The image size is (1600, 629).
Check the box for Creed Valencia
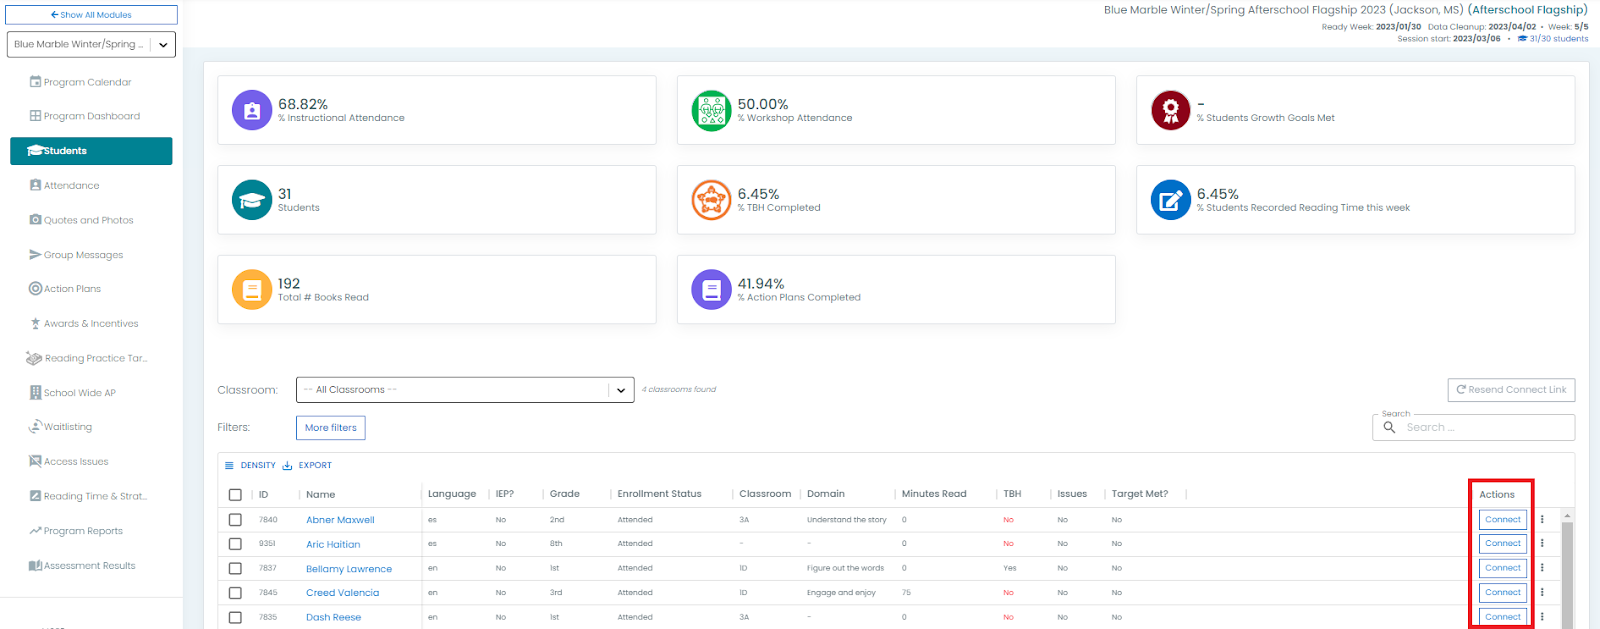click(235, 593)
